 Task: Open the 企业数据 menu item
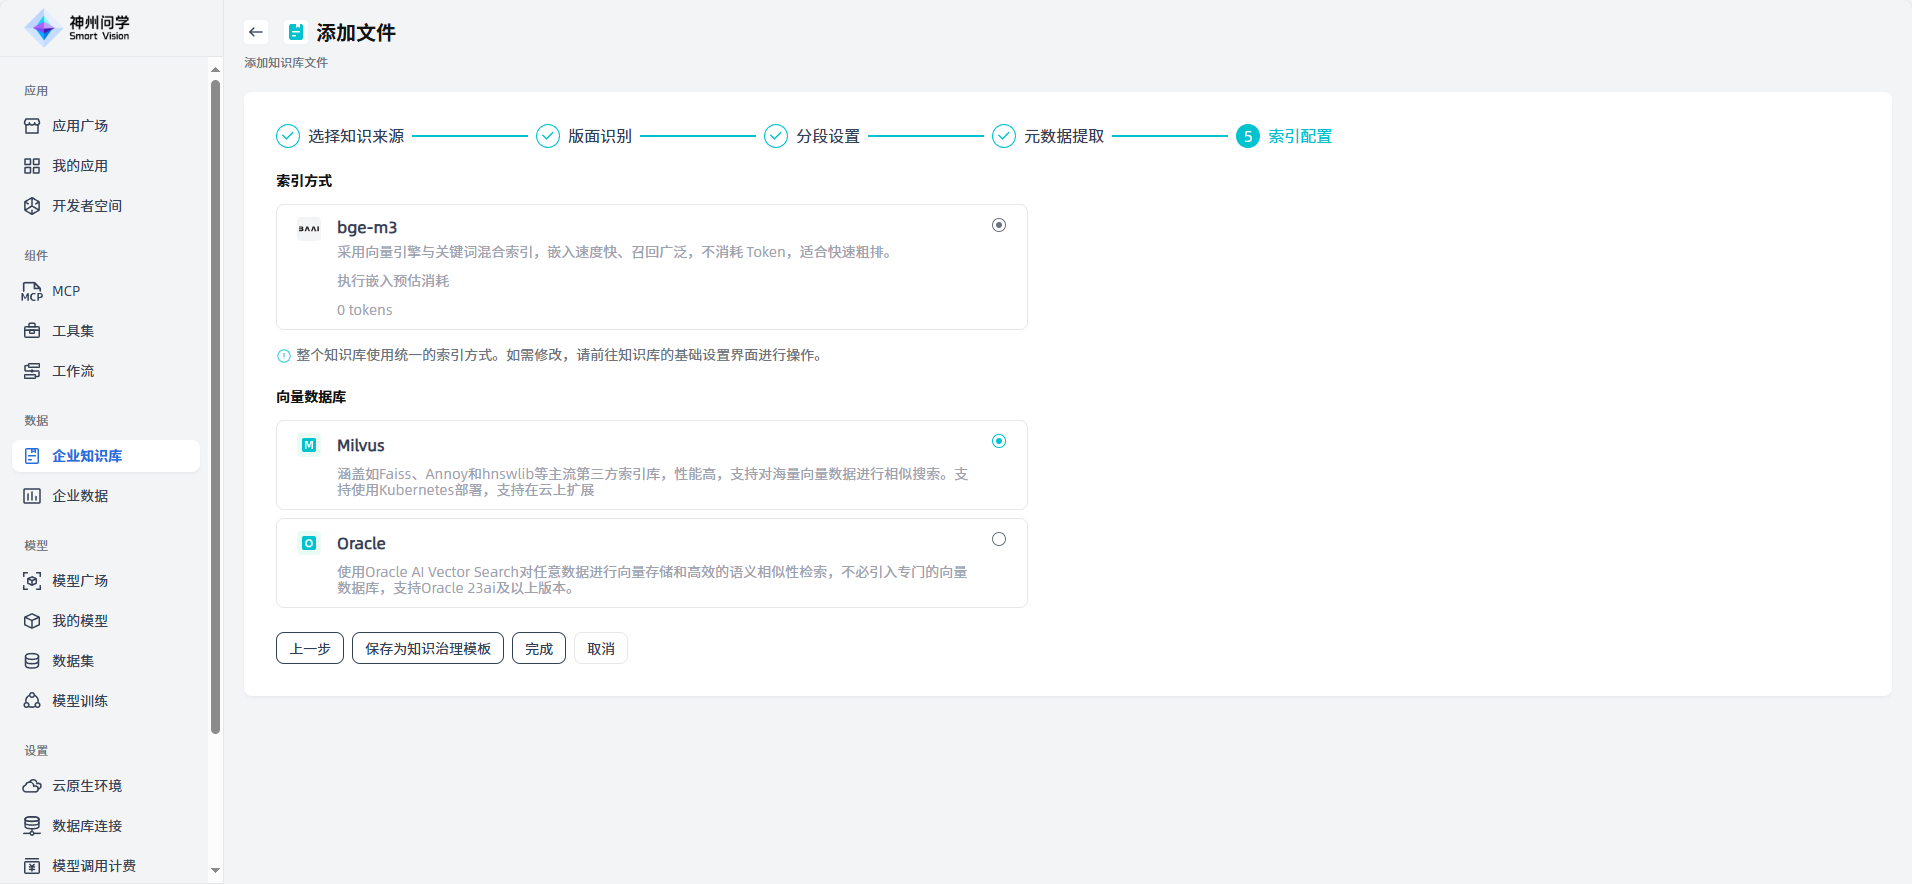tap(80, 496)
